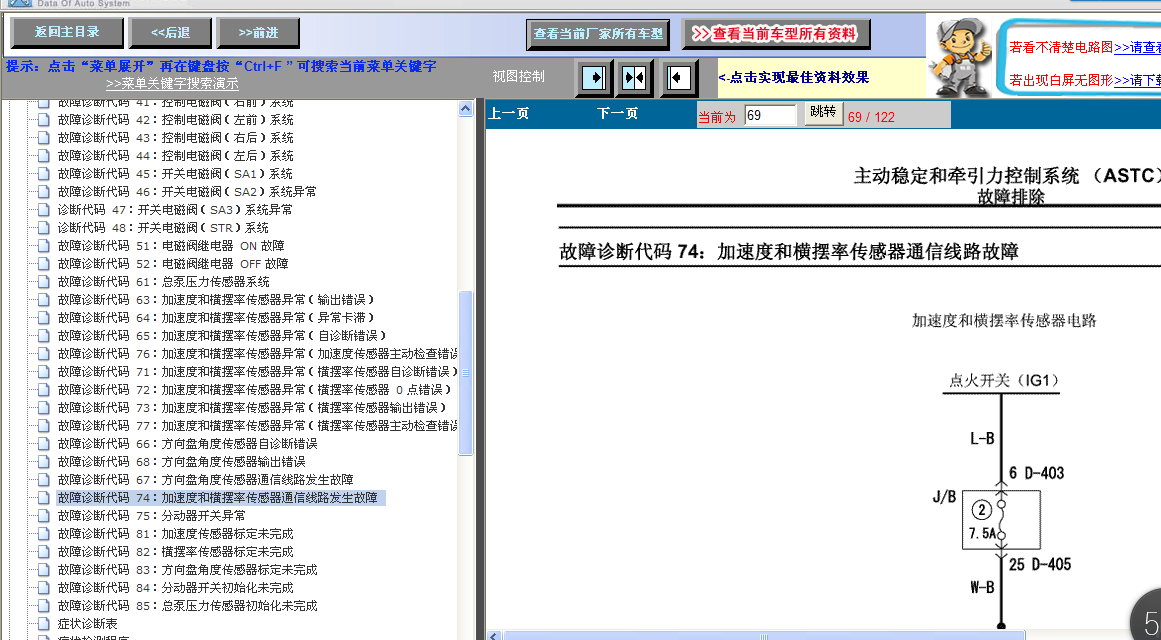The image size is (1161, 640).
Task: Select 故障诊断代码 85 总泵压力传感器初始化未完成
Action: coord(187,606)
